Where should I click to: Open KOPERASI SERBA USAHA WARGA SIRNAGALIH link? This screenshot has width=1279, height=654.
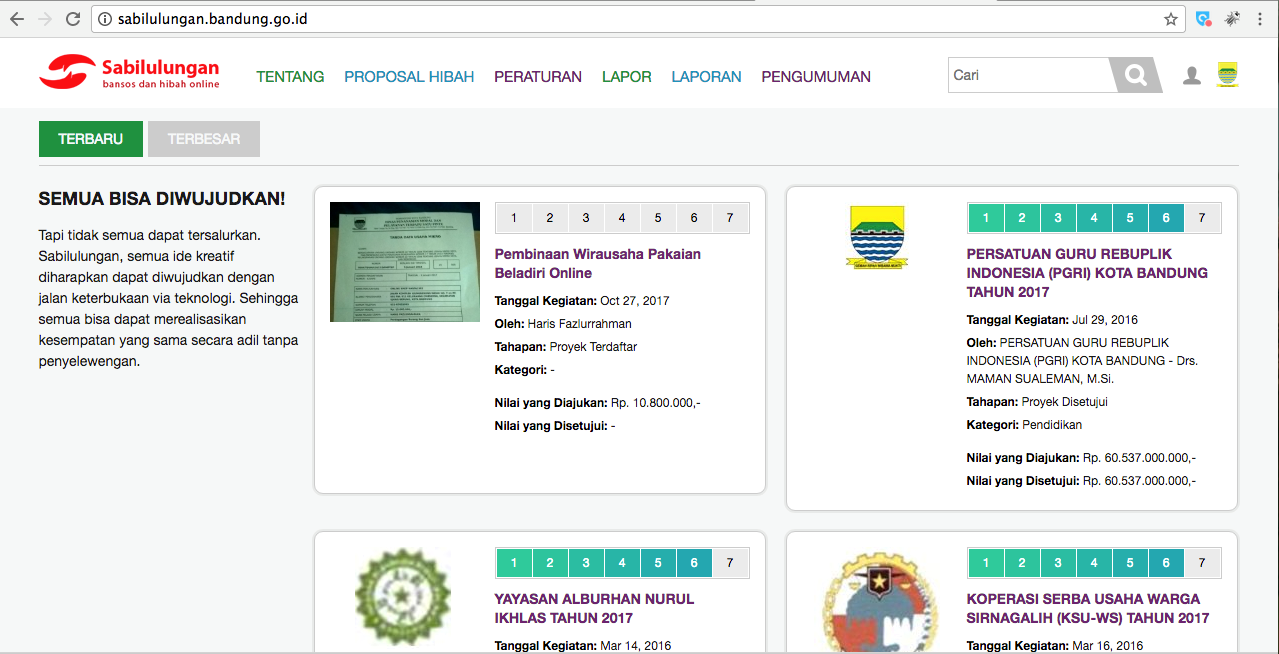[1088, 608]
